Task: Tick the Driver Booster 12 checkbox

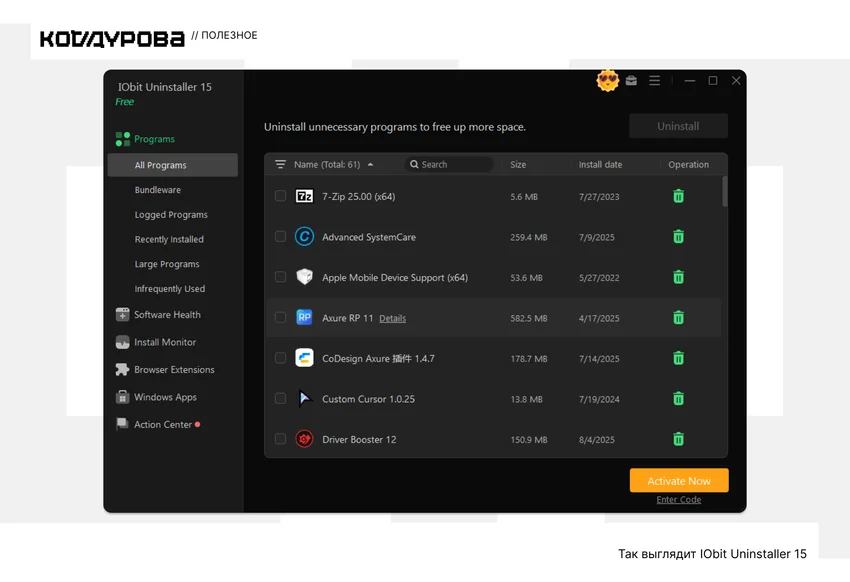Action: pyautogui.click(x=280, y=438)
